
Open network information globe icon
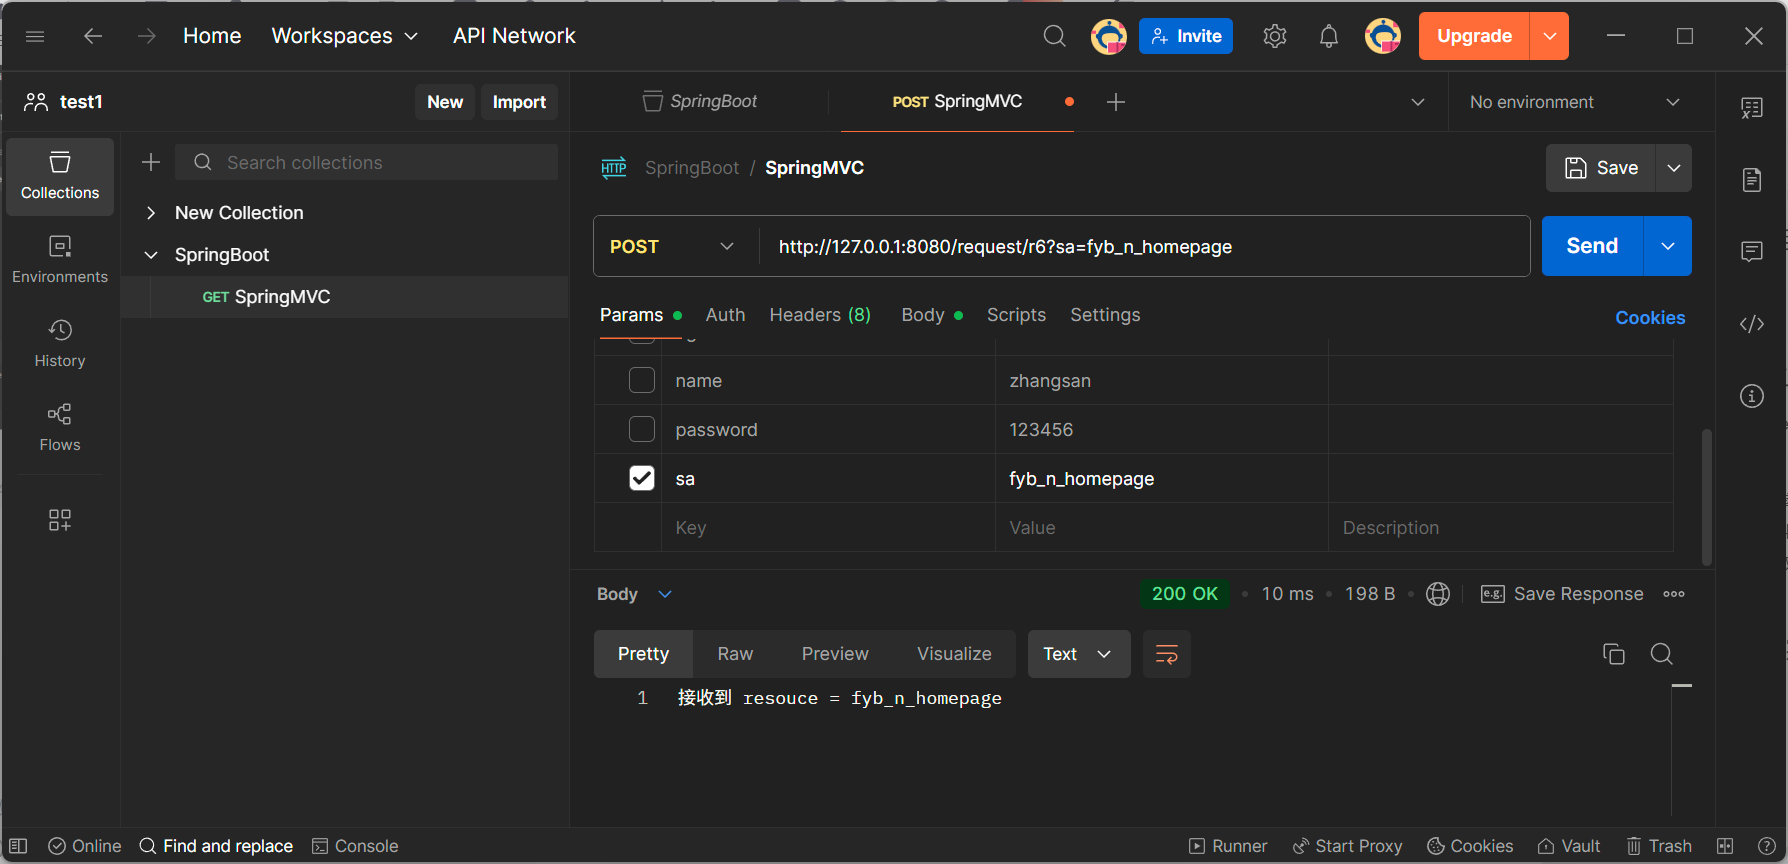click(x=1438, y=594)
